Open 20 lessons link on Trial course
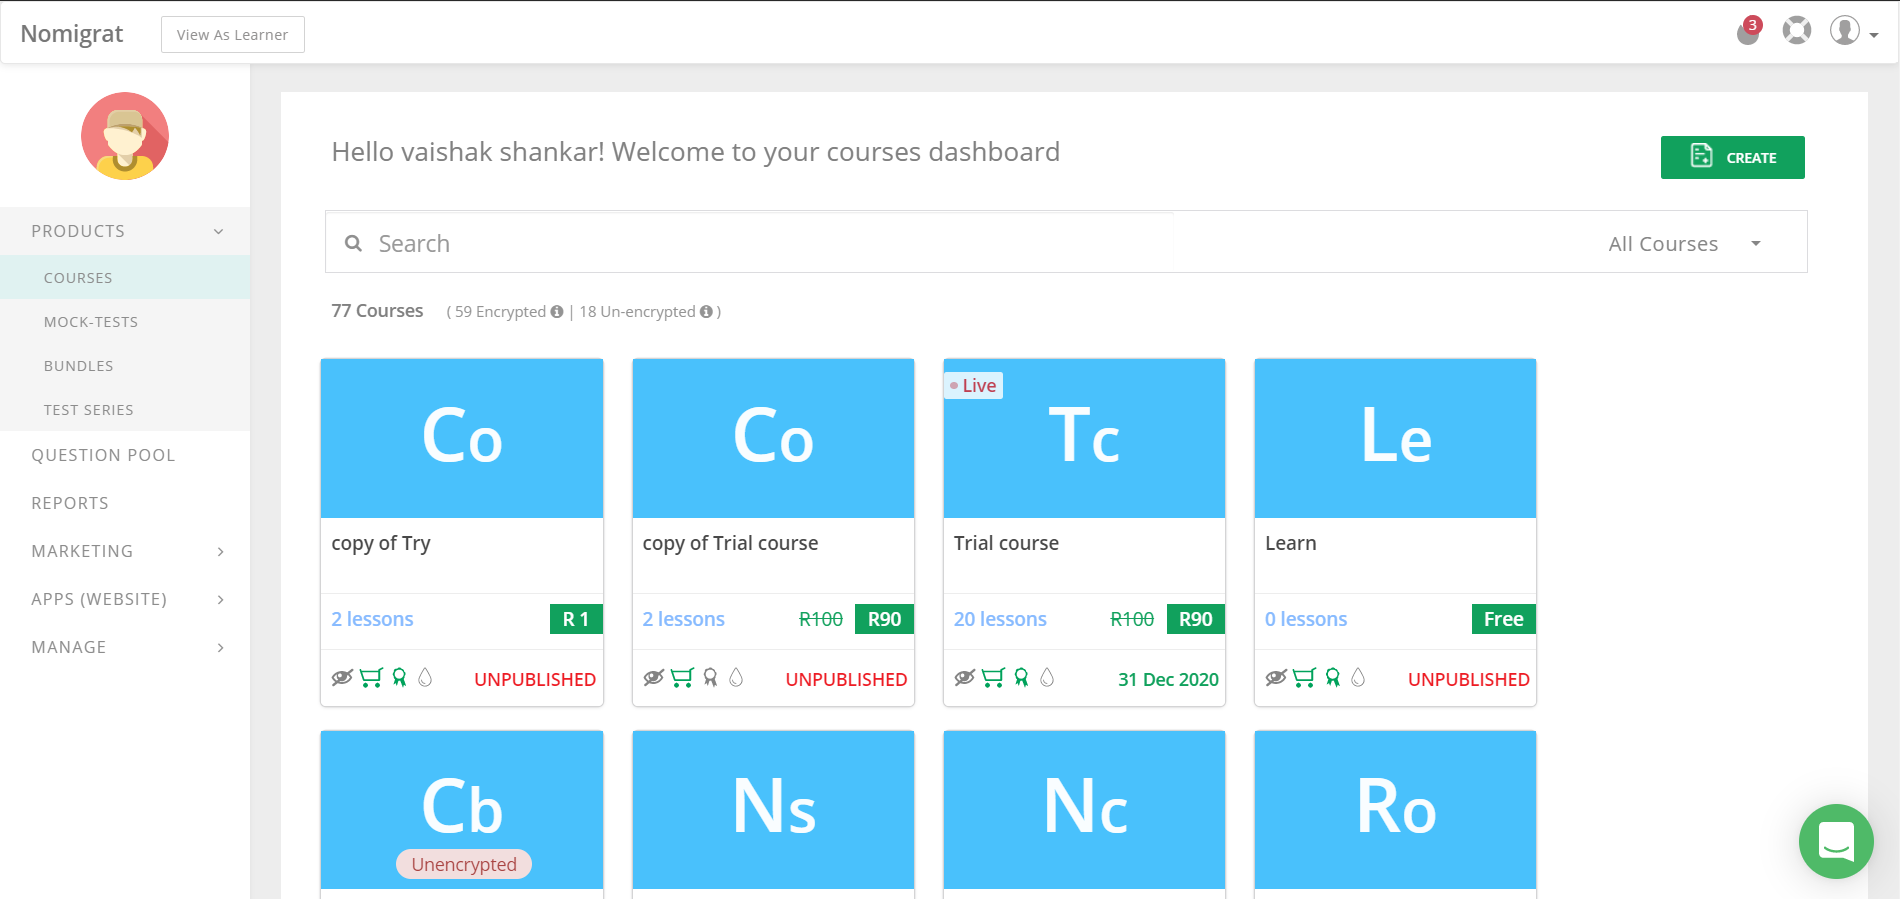Screen dimensions: 1900x899 point(1000,619)
